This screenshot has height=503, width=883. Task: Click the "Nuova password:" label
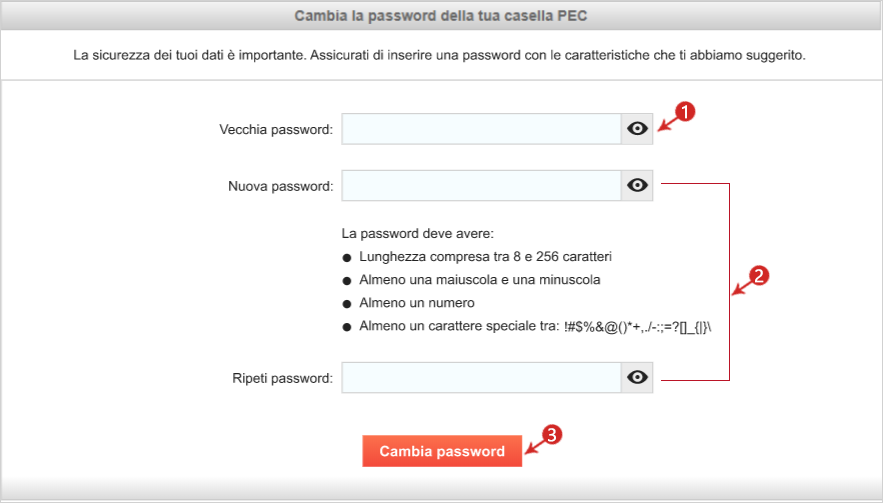tap(280, 186)
